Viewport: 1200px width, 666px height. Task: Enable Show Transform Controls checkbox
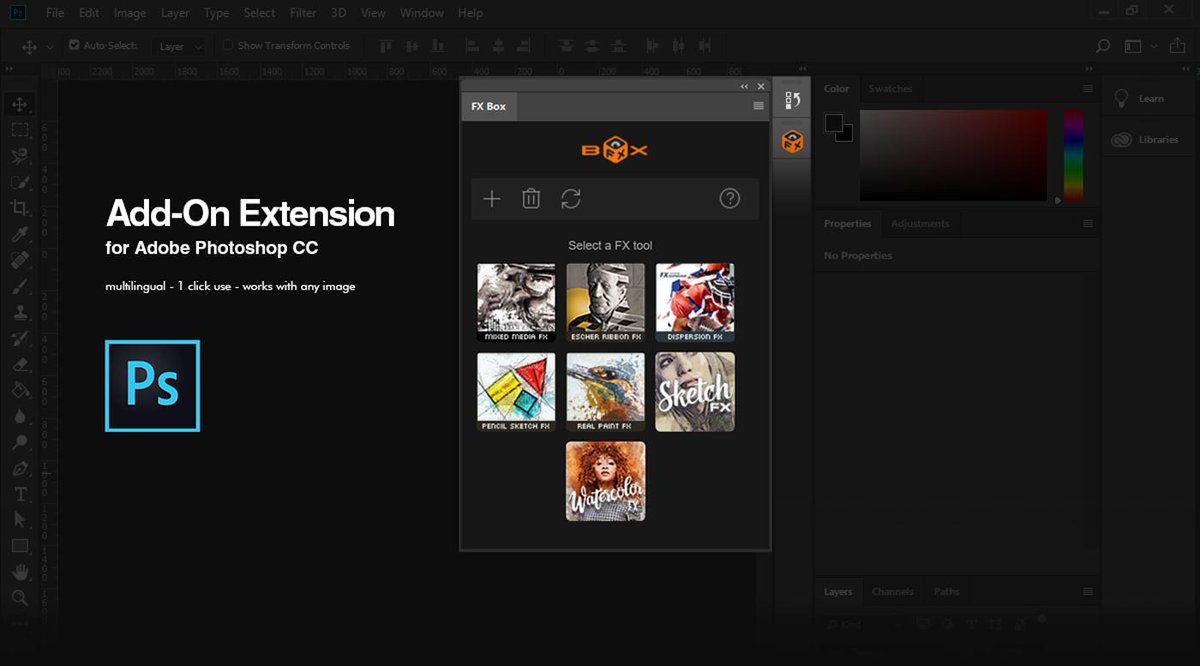pos(227,45)
